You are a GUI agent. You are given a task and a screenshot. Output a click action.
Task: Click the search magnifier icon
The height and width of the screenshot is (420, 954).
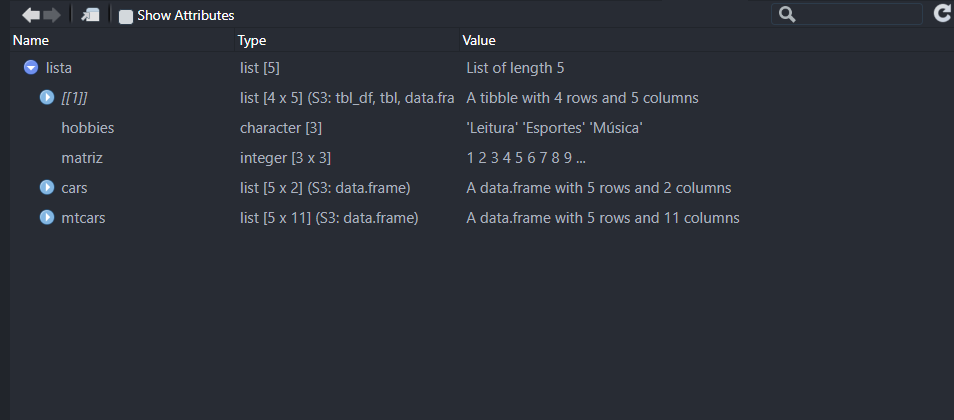787,14
